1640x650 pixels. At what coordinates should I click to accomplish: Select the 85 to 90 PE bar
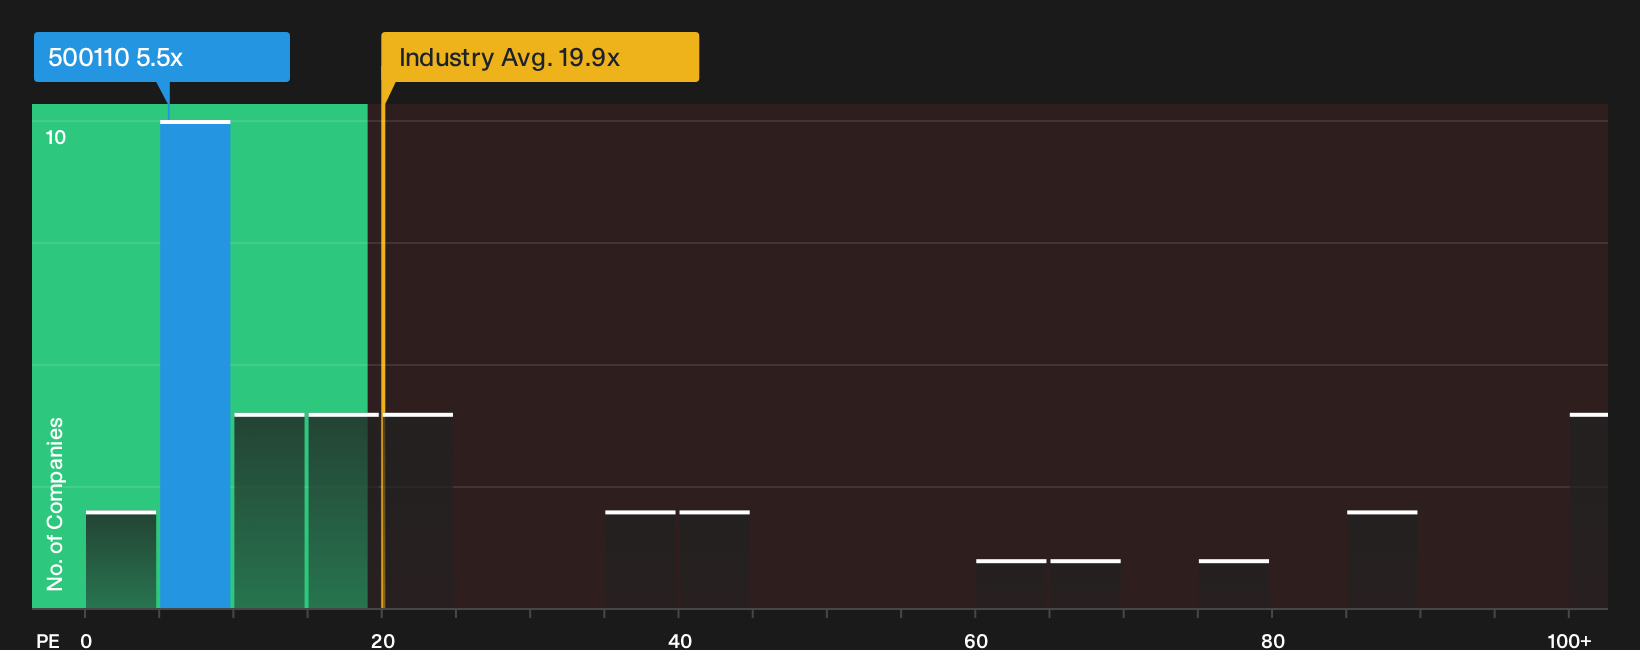1382,559
